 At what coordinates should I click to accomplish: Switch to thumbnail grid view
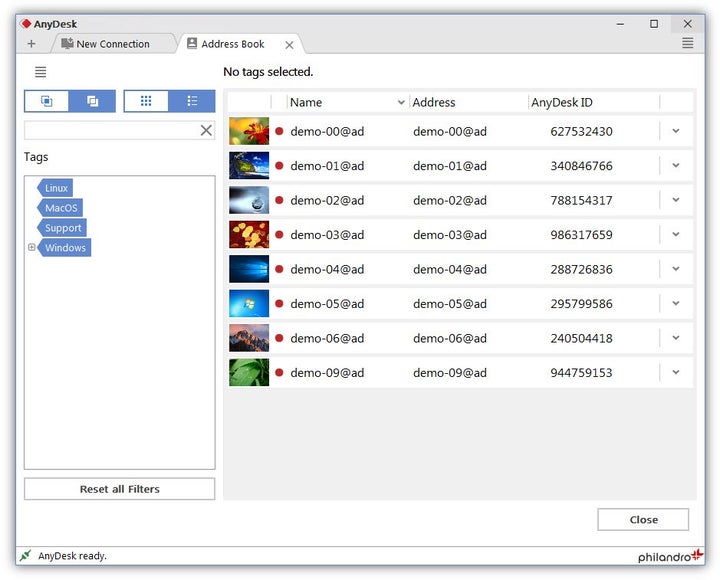(146, 101)
